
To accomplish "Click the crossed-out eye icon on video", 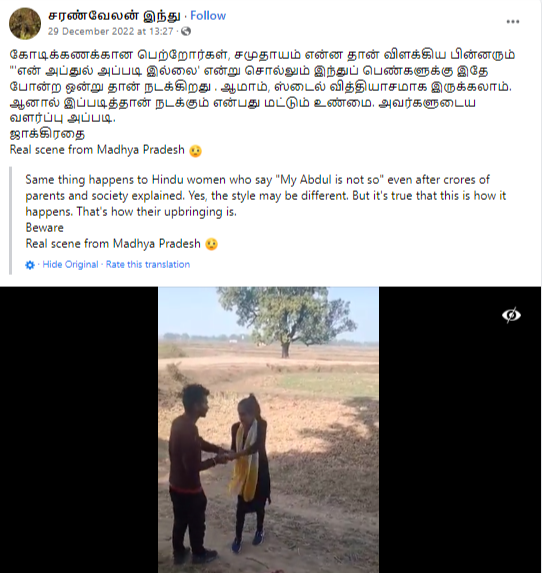I will 511,315.
